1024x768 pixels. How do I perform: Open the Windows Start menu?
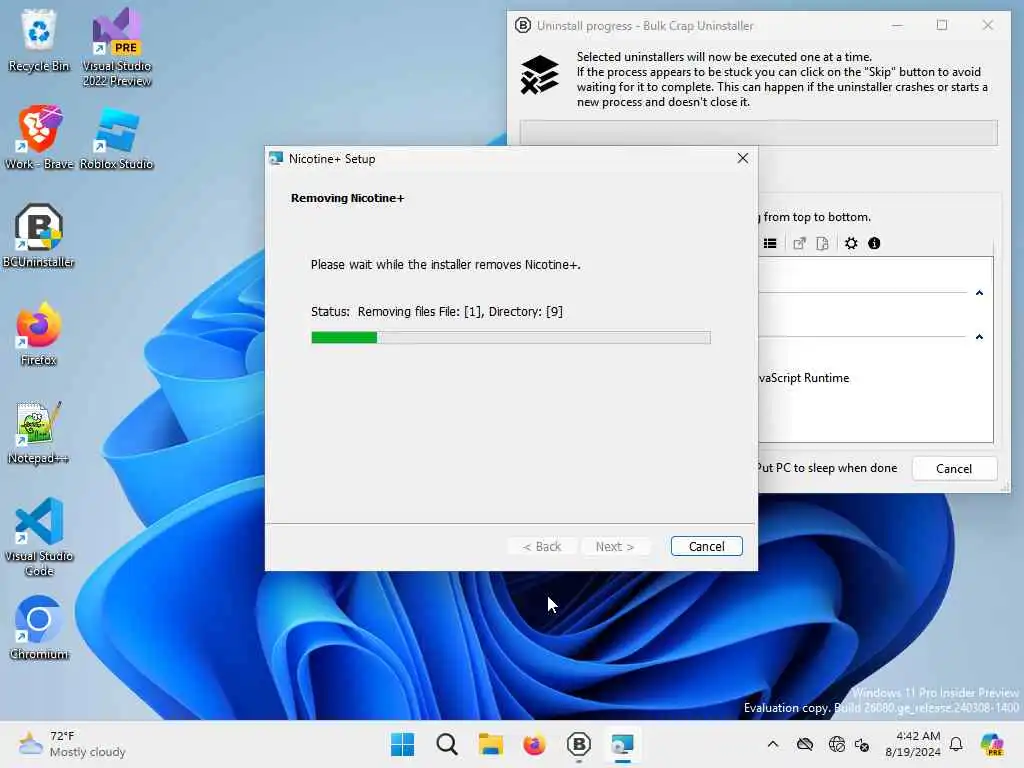pyautogui.click(x=402, y=744)
